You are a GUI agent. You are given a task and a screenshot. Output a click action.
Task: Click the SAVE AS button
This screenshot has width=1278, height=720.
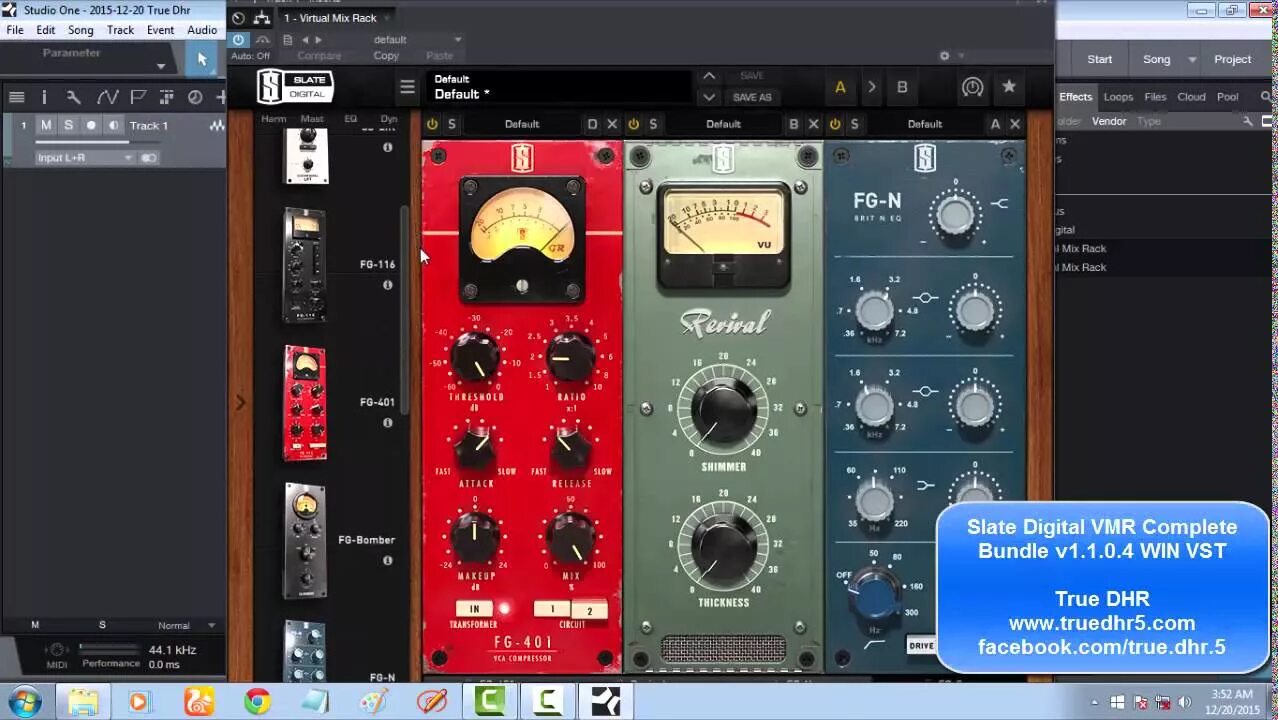pyautogui.click(x=752, y=98)
